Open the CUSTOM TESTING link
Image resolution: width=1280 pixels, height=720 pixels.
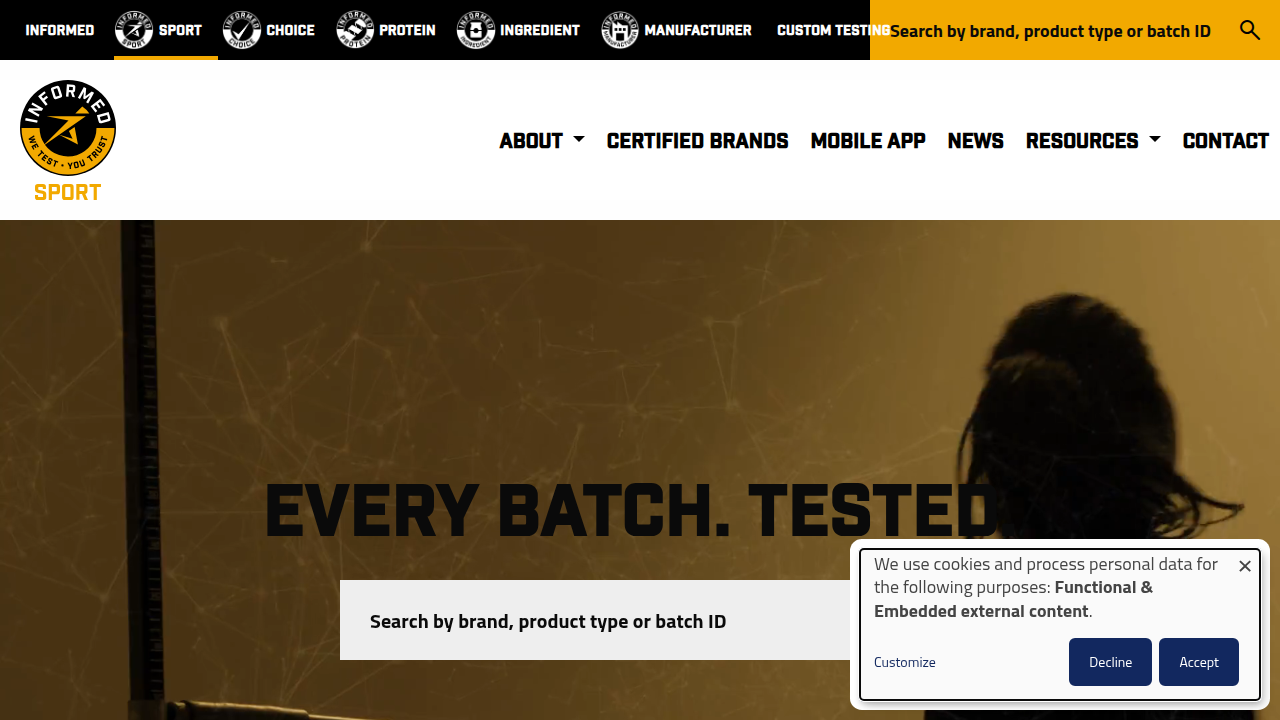click(833, 30)
